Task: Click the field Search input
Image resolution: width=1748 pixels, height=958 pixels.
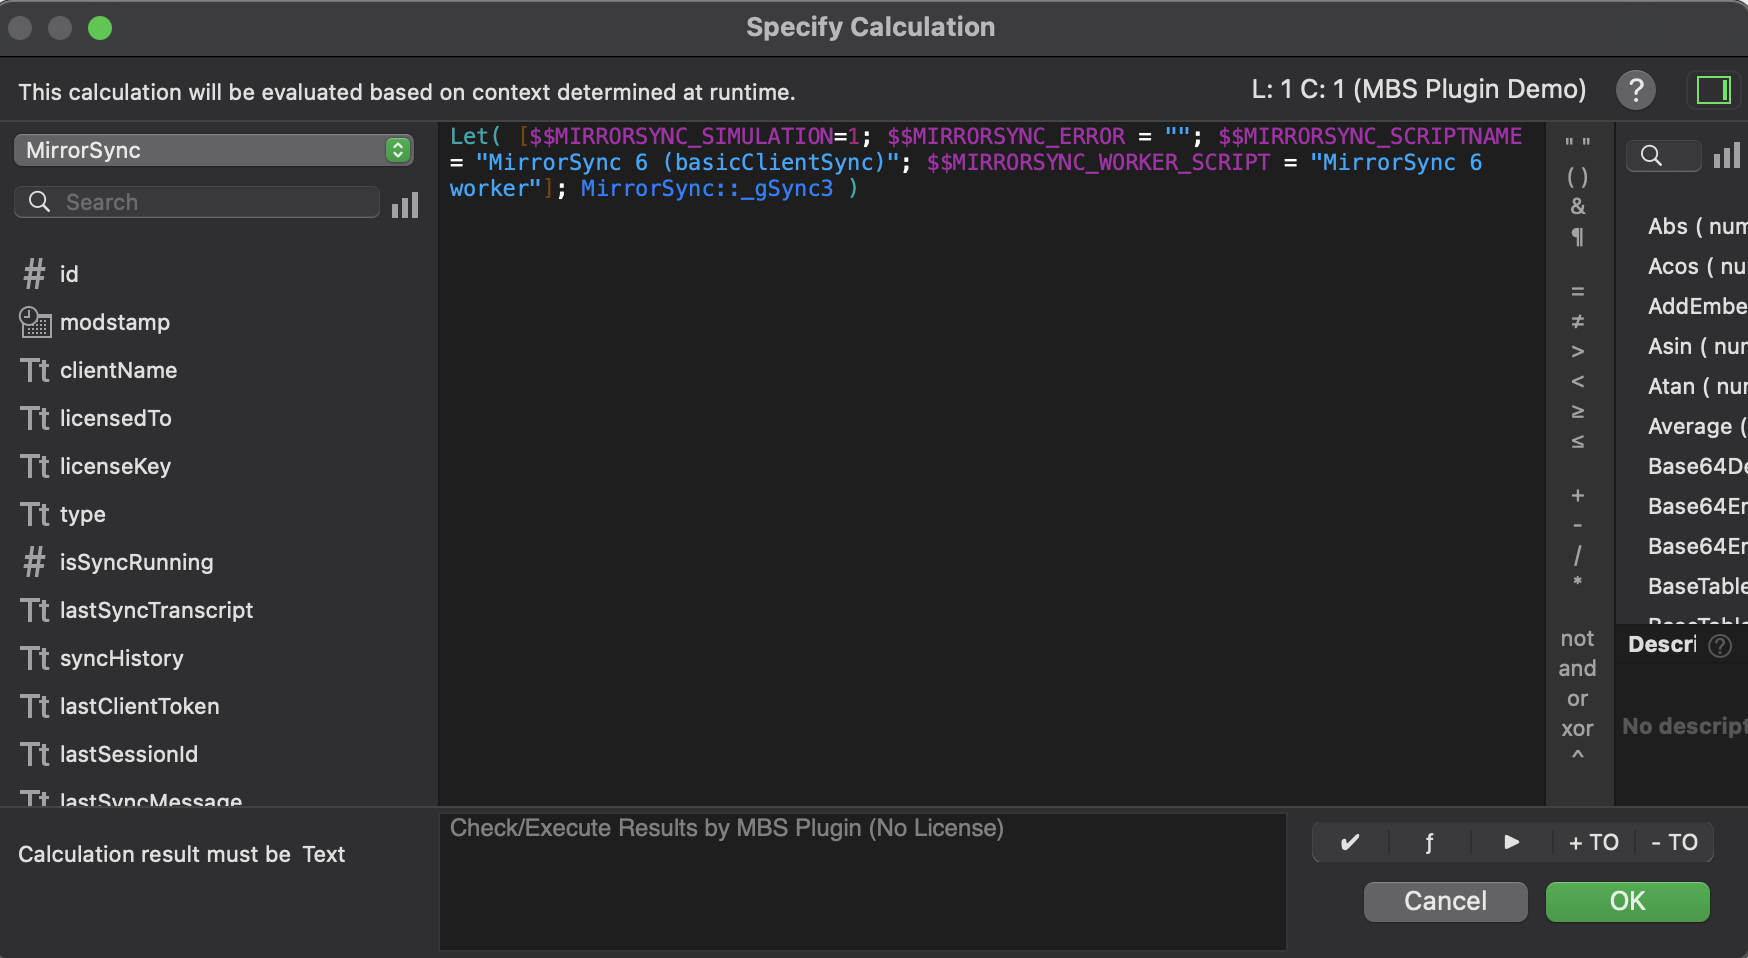Action: tap(197, 202)
